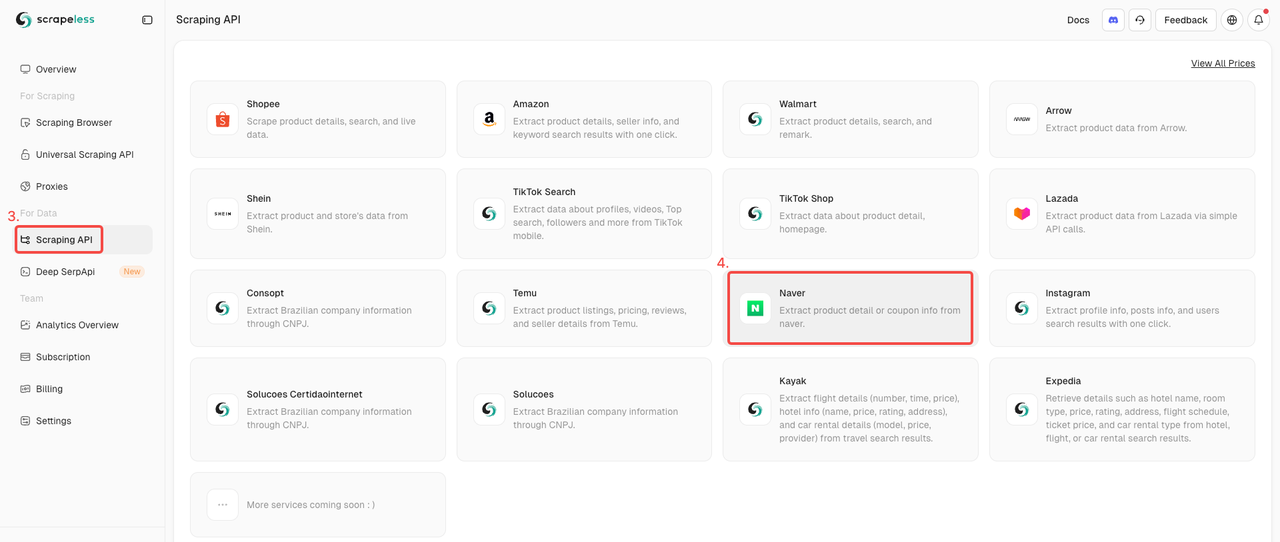
Task: Click the Billing wallet icon
Action: [26, 388]
